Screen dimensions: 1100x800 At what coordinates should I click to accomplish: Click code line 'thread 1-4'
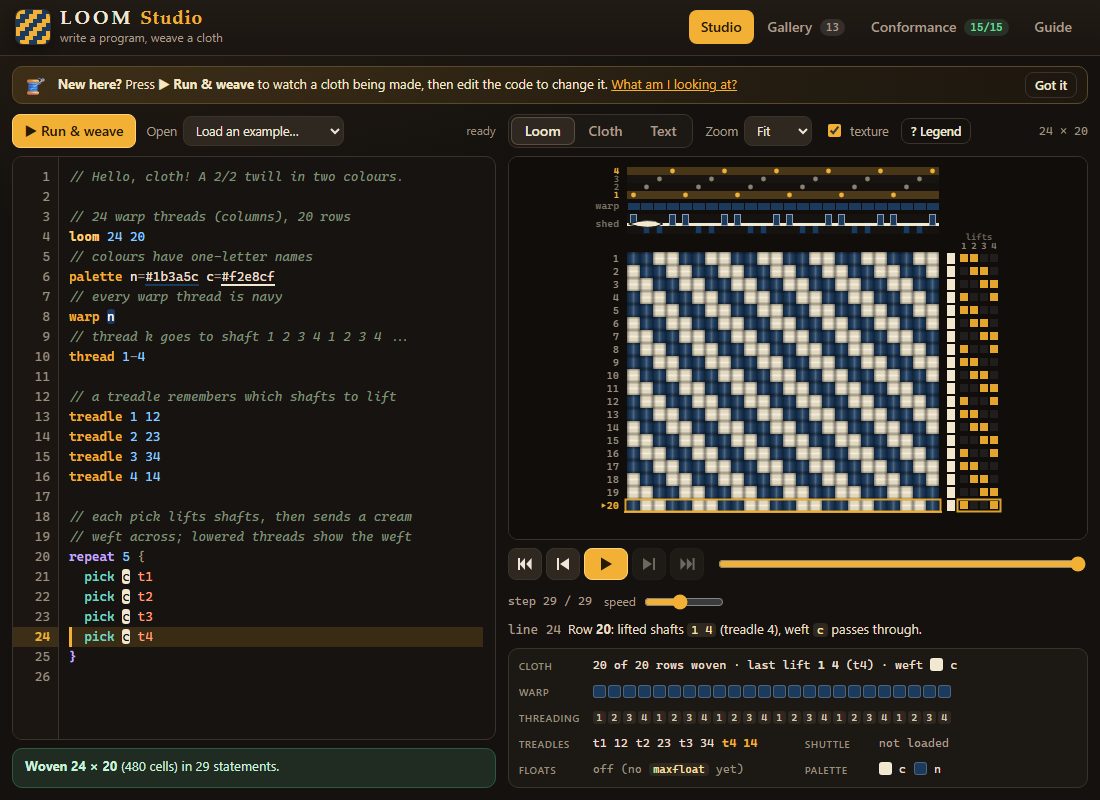coord(107,356)
